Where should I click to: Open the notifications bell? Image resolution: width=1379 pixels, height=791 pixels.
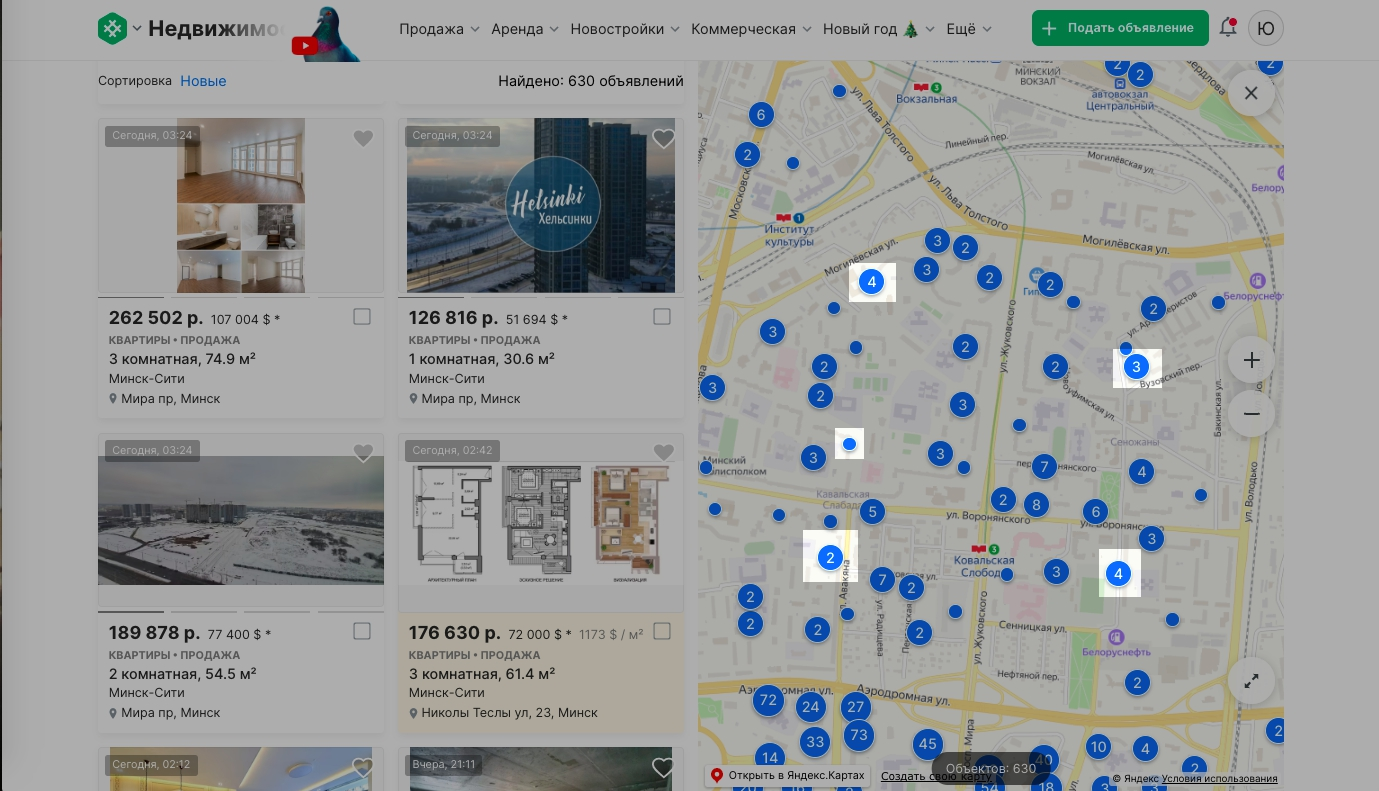pos(1229,28)
